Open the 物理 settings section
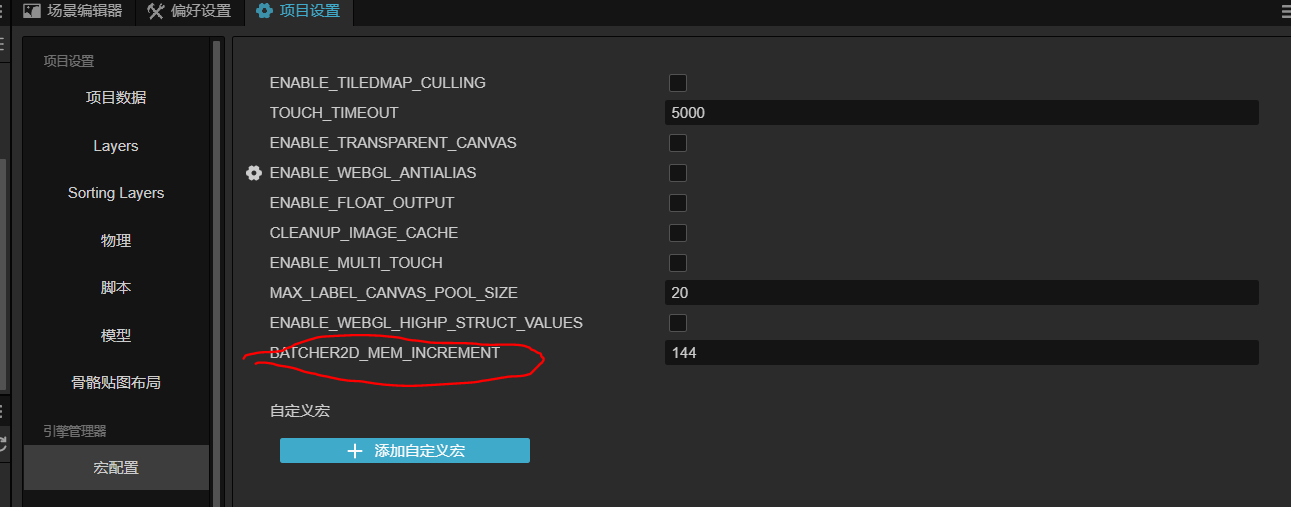1291x507 pixels. [116, 241]
